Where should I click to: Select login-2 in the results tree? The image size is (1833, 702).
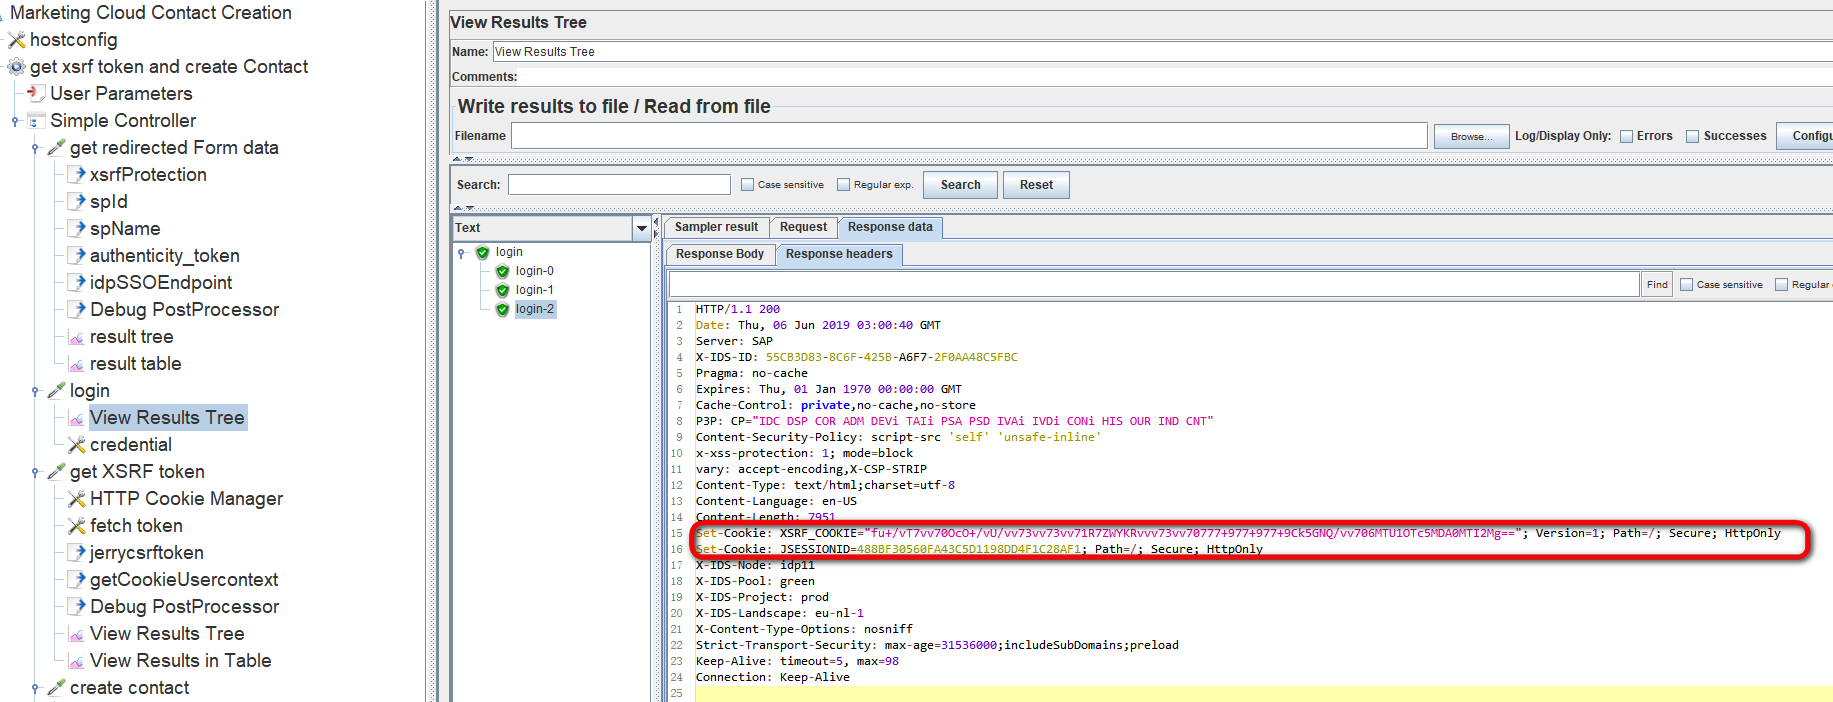coord(535,310)
